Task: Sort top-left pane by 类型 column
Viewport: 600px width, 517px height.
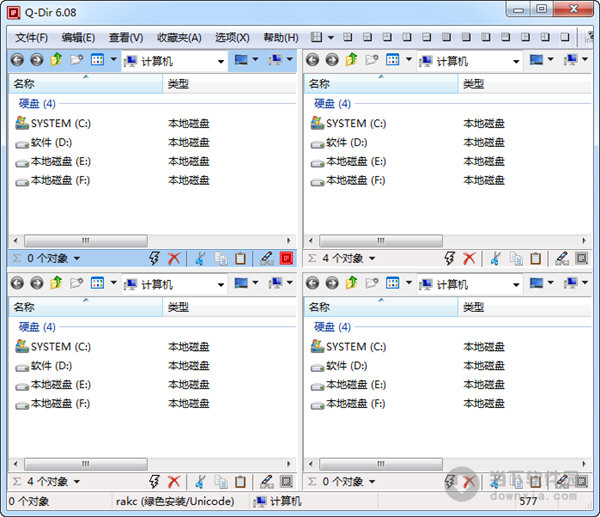Action: click(230, 84)
